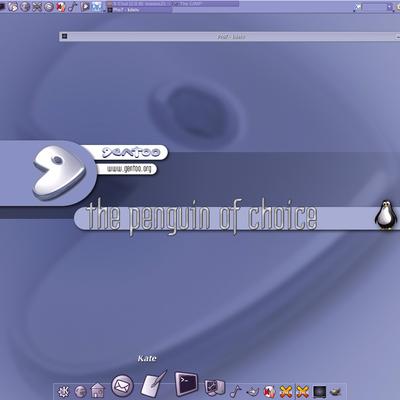Click the music note icon in bottom dock
The image size is (400, 400).
click(235, 391)
